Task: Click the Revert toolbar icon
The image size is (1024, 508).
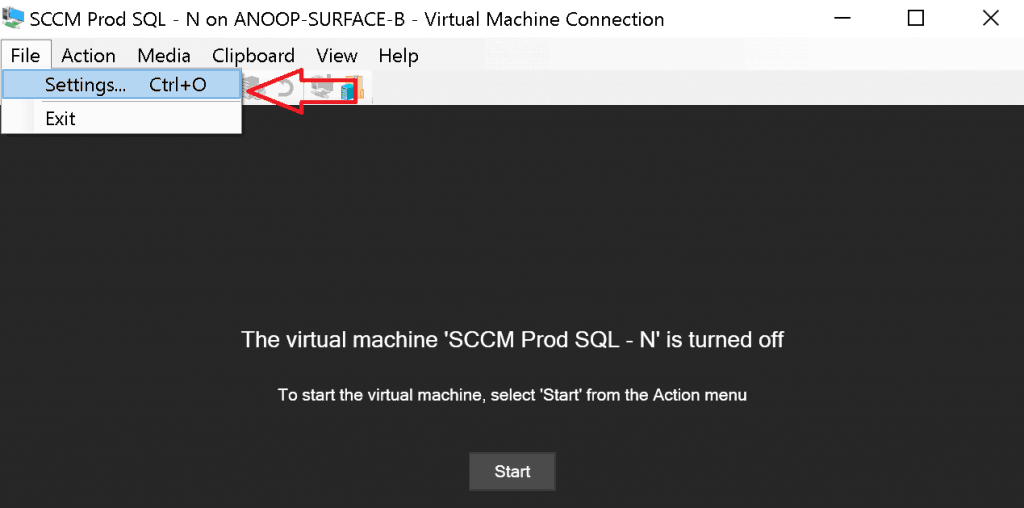Action: click(286, 89)
